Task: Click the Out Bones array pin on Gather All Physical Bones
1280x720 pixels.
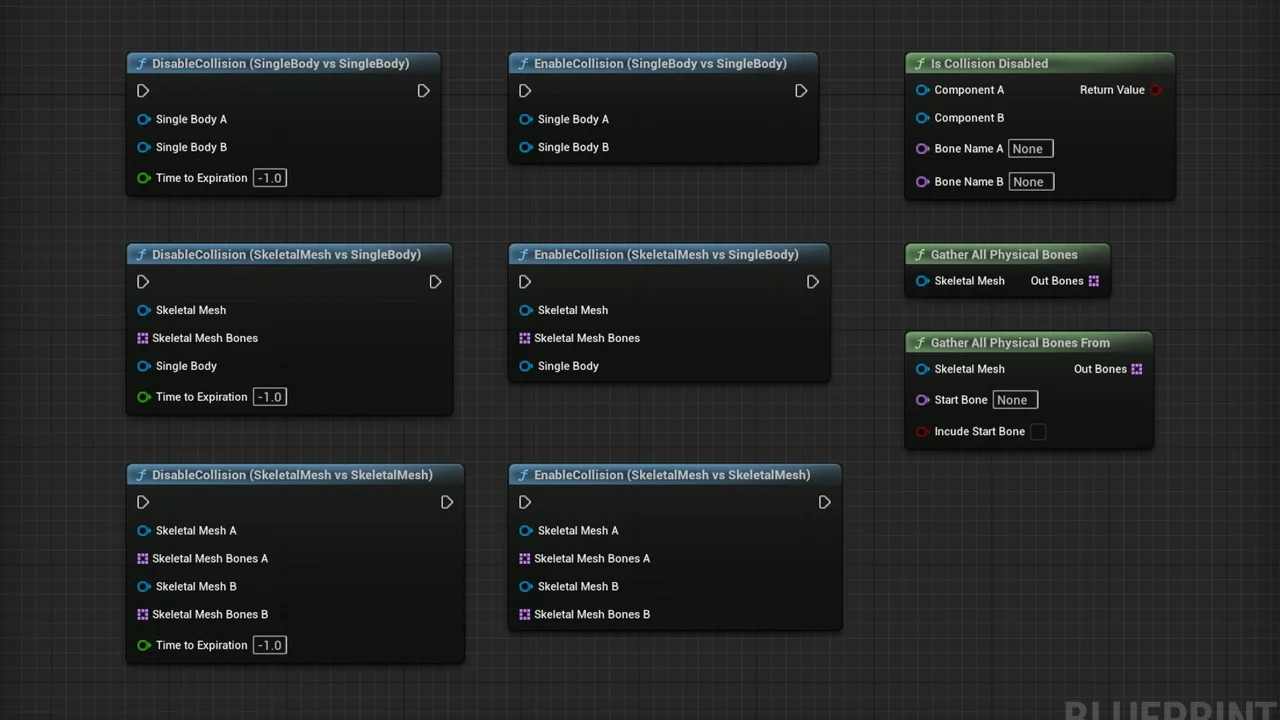Action: (1093, 281)
